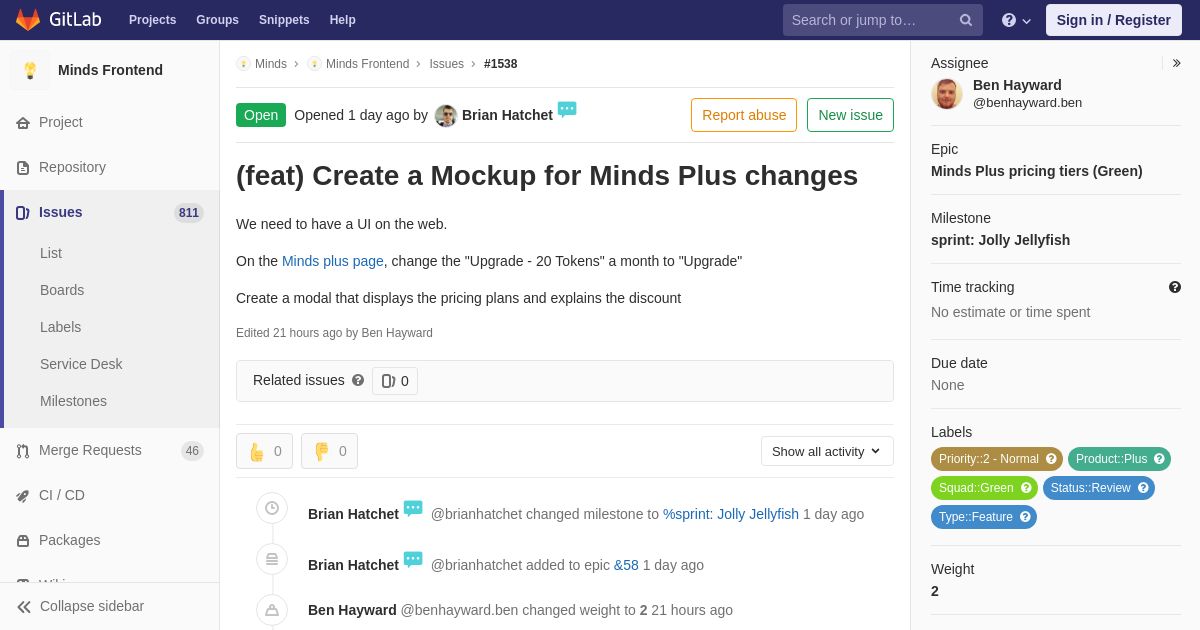Click the epic icon beside added to epic activity
Viewport: 1200px width, 630px height.
[272, 559]
